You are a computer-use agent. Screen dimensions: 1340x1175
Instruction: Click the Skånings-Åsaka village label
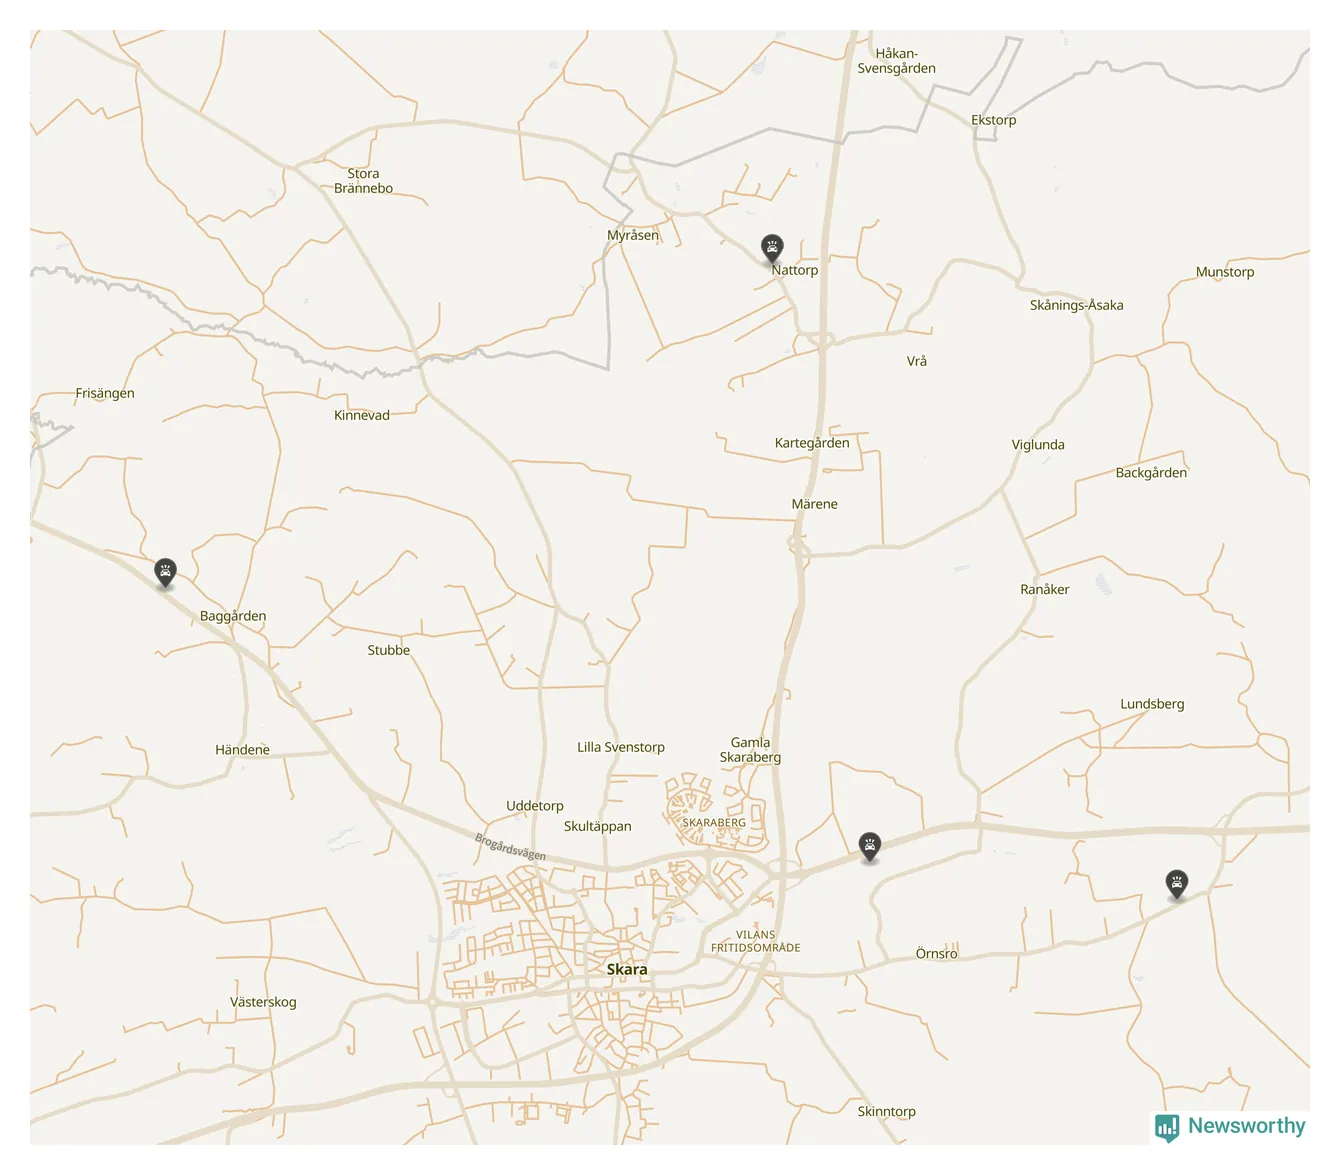point(1076,305)
